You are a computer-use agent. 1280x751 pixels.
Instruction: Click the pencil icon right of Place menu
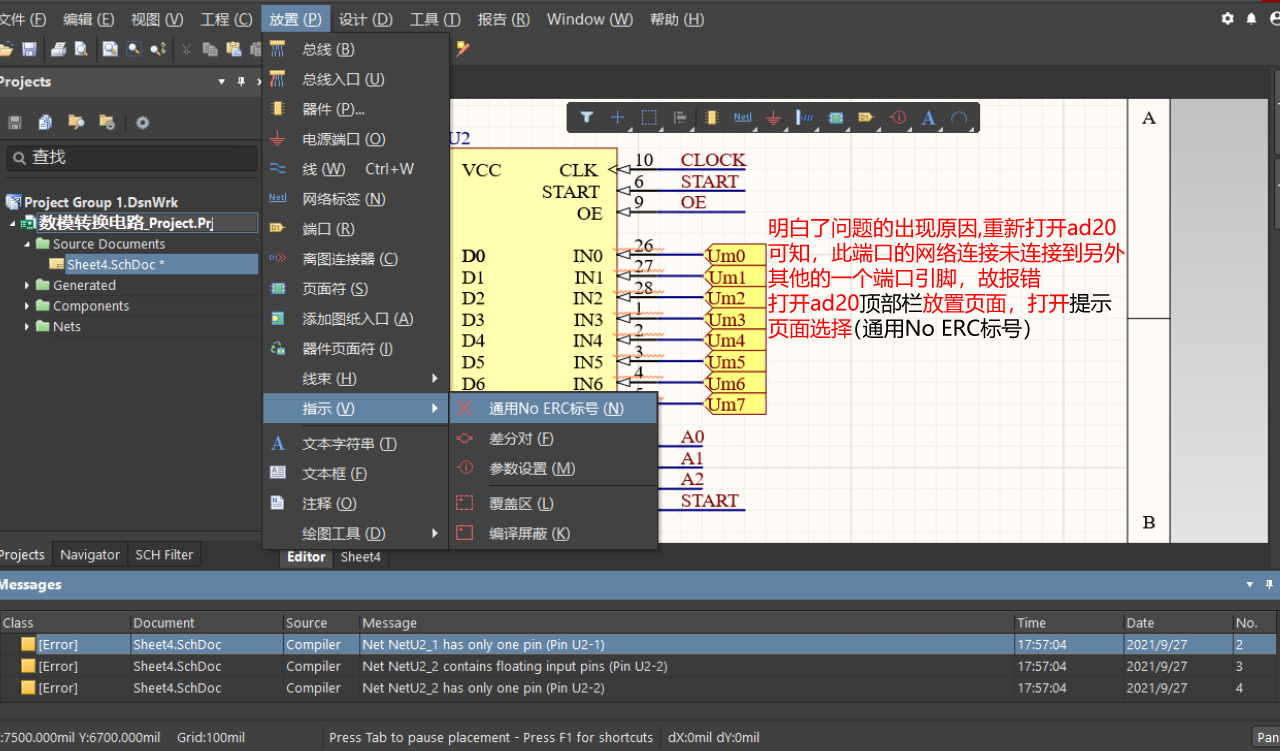462,48
